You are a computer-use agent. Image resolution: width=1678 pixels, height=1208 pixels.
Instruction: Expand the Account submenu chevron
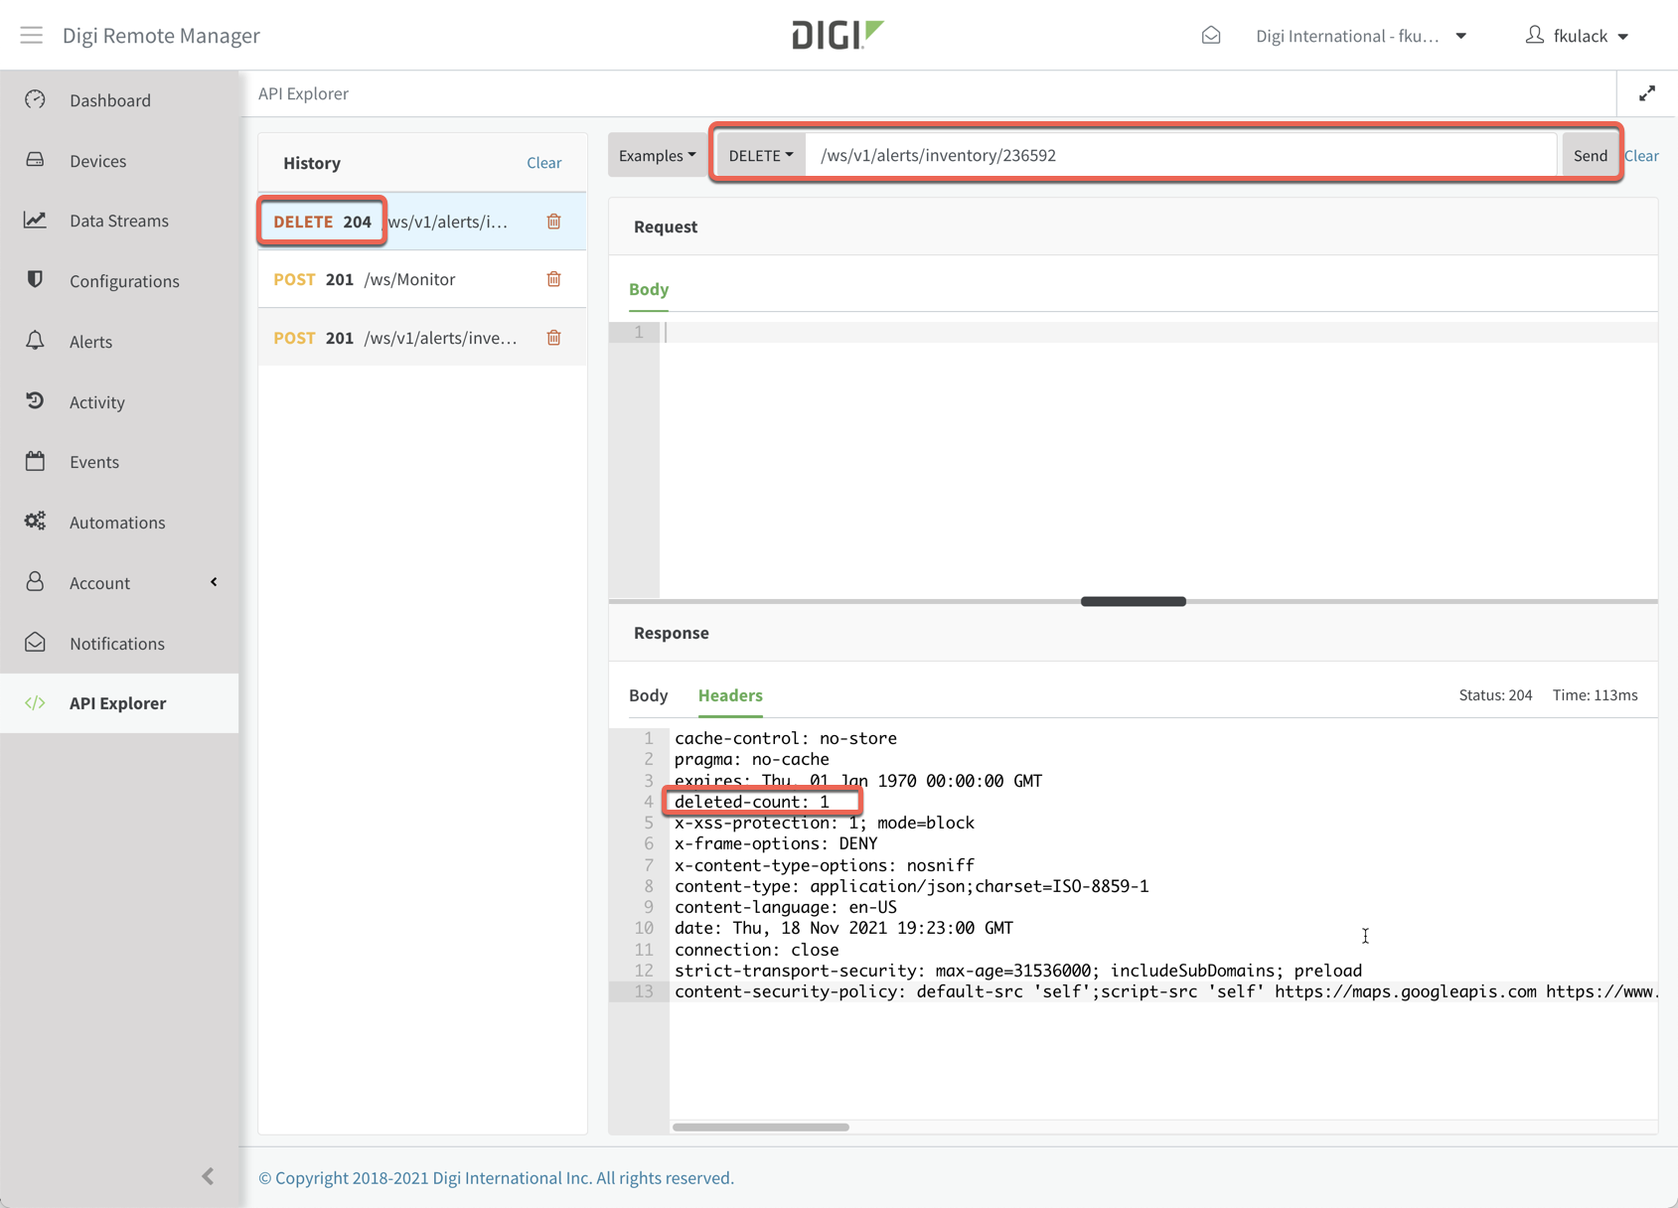pos(214,582)
